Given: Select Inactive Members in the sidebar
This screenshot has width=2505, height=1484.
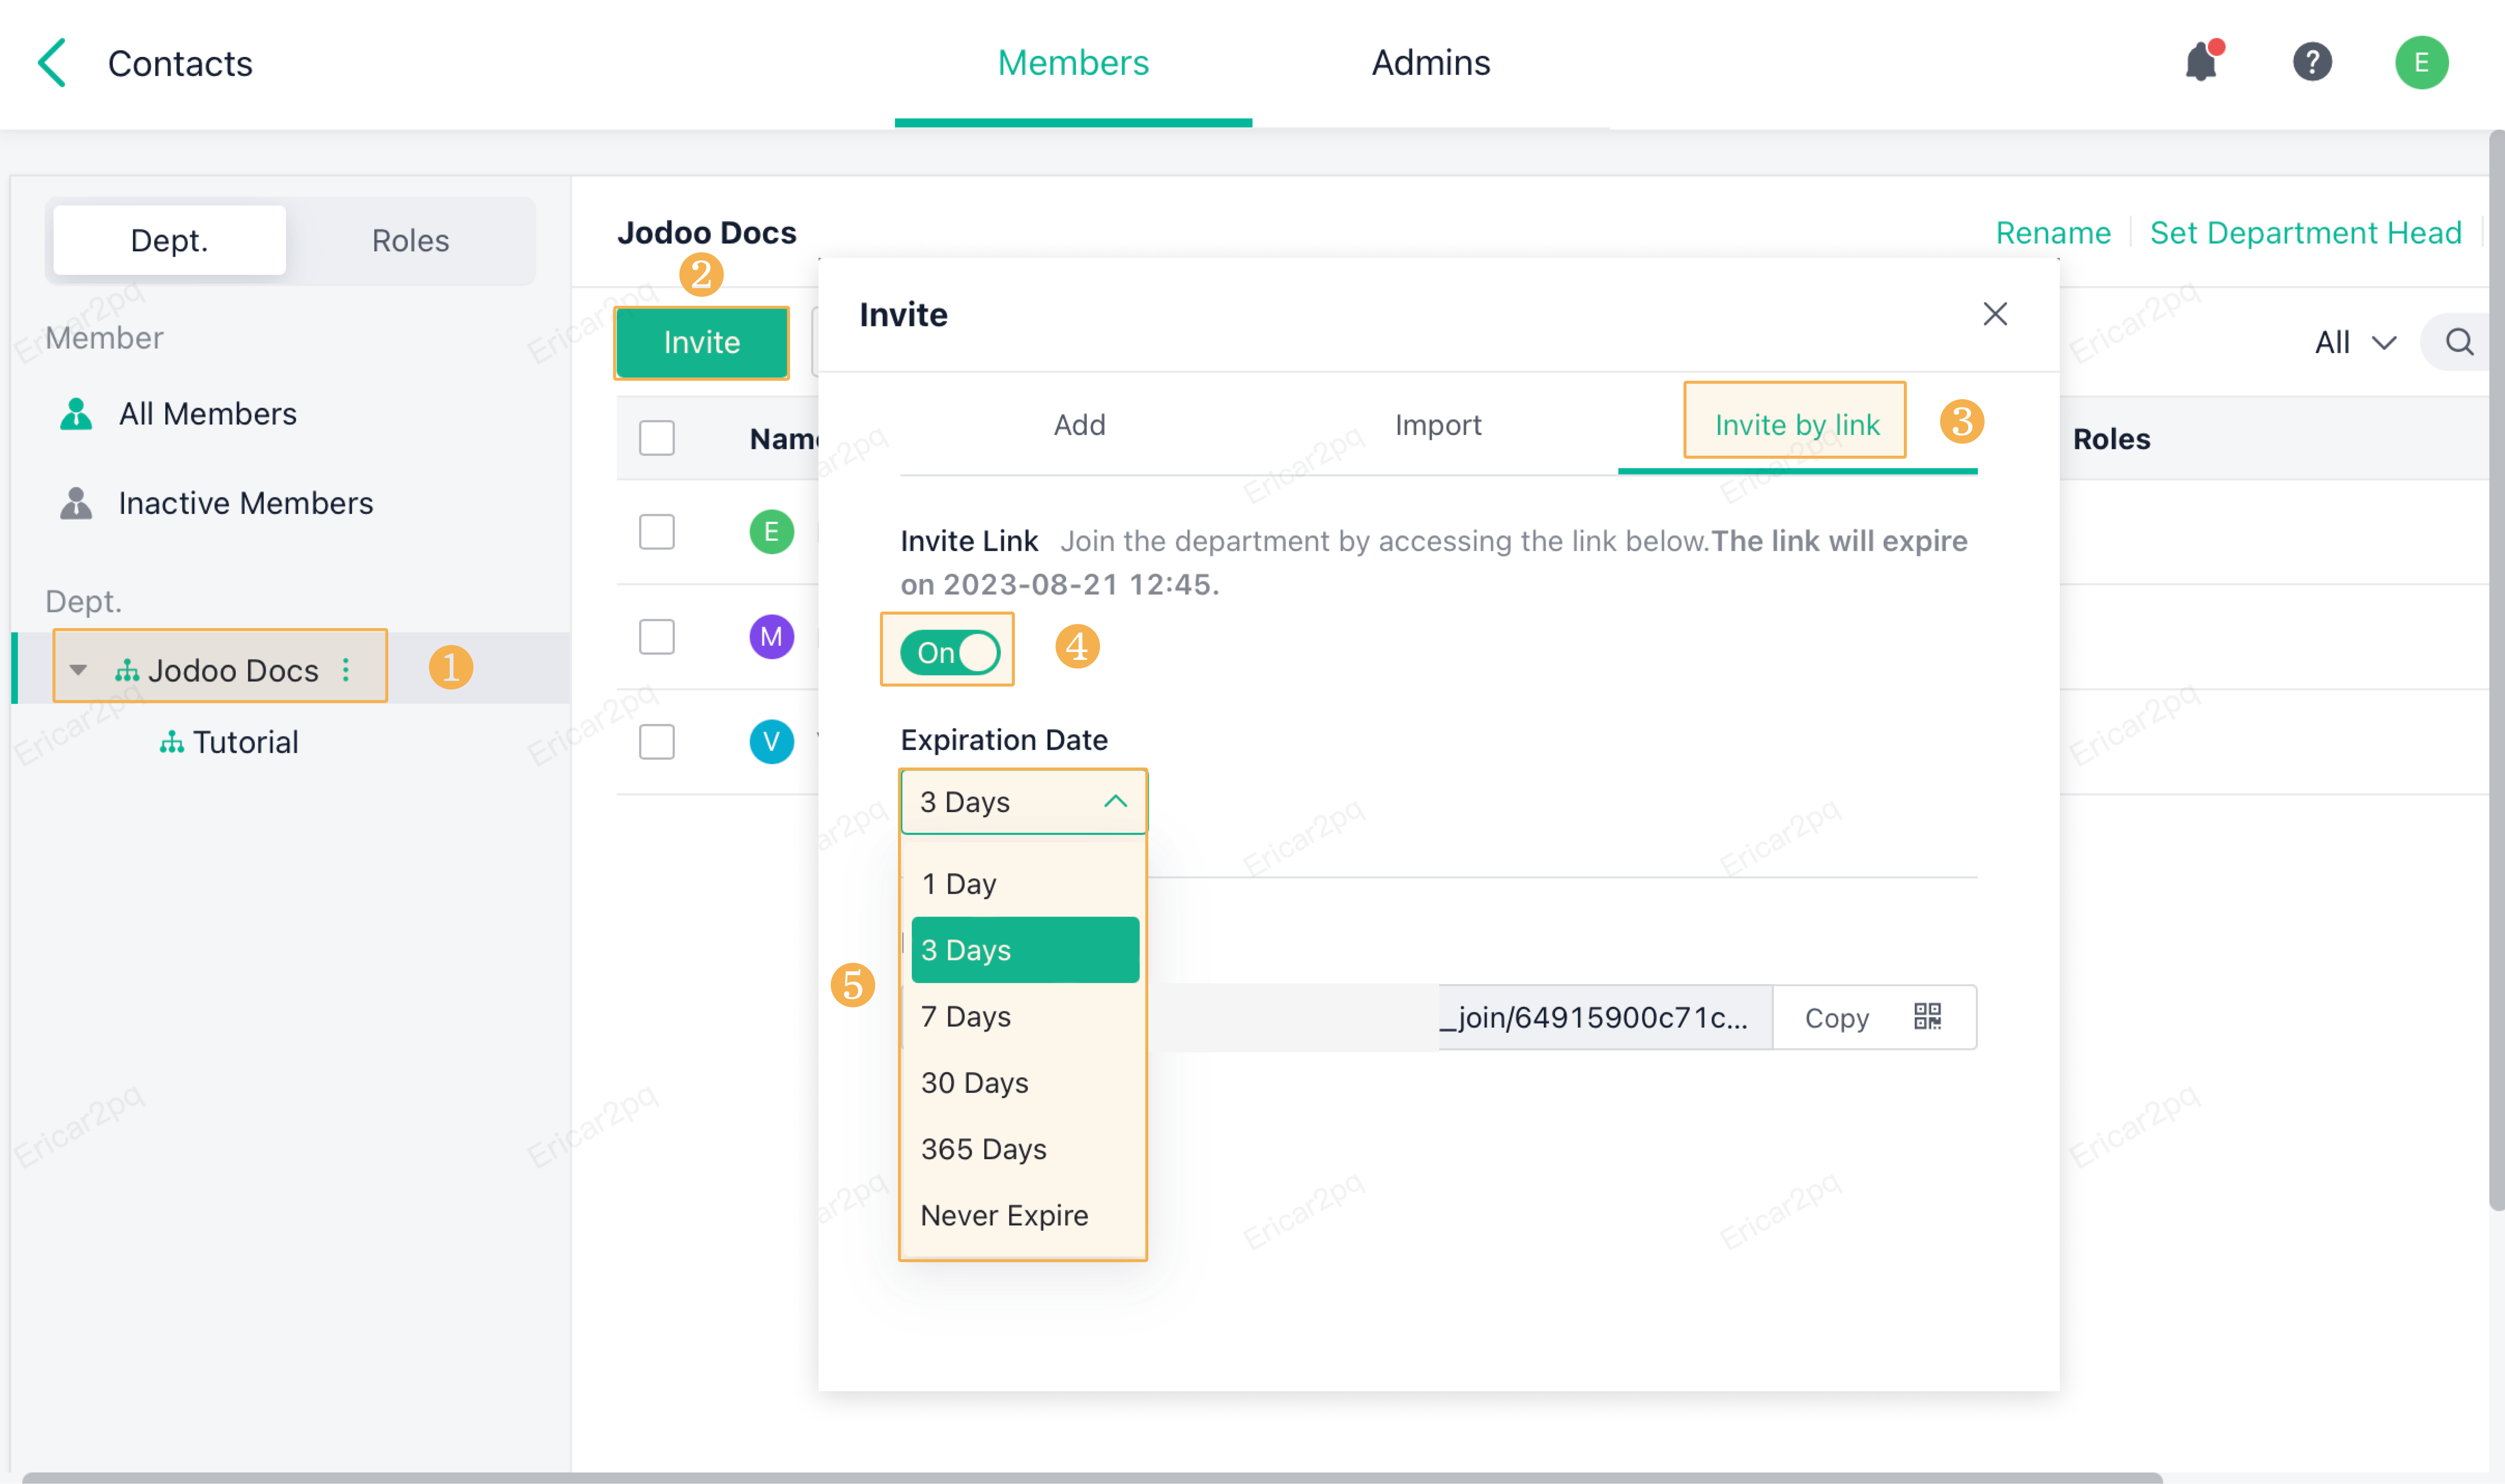Looking at the screenshot, I should (290, 503).
